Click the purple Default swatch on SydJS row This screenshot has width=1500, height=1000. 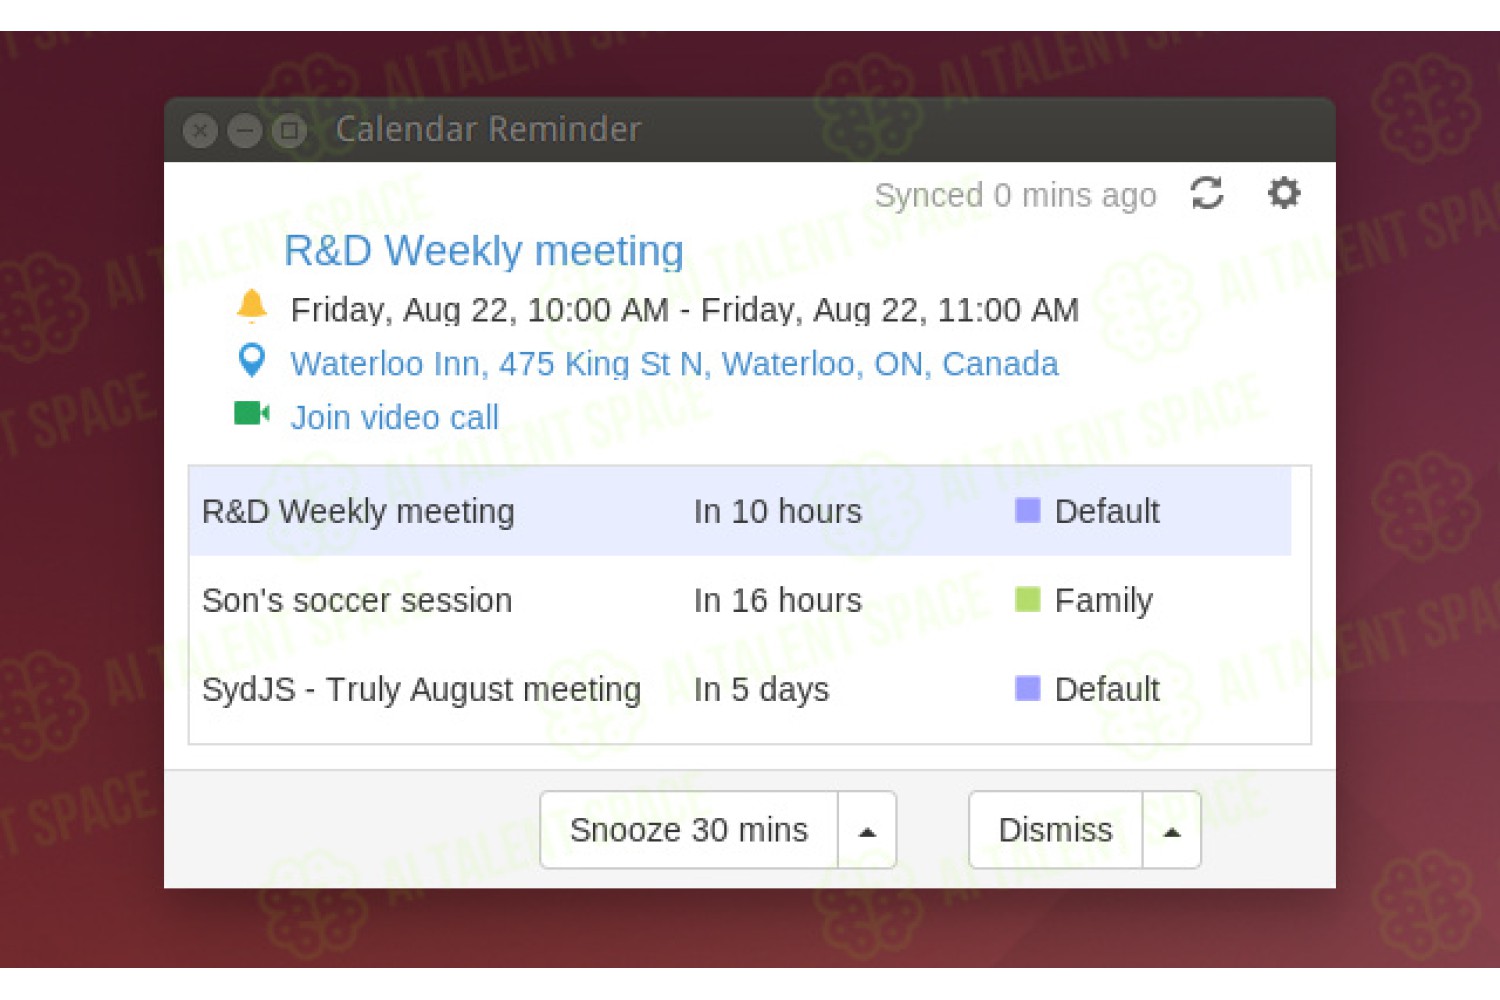click(x=1028, y=688)
